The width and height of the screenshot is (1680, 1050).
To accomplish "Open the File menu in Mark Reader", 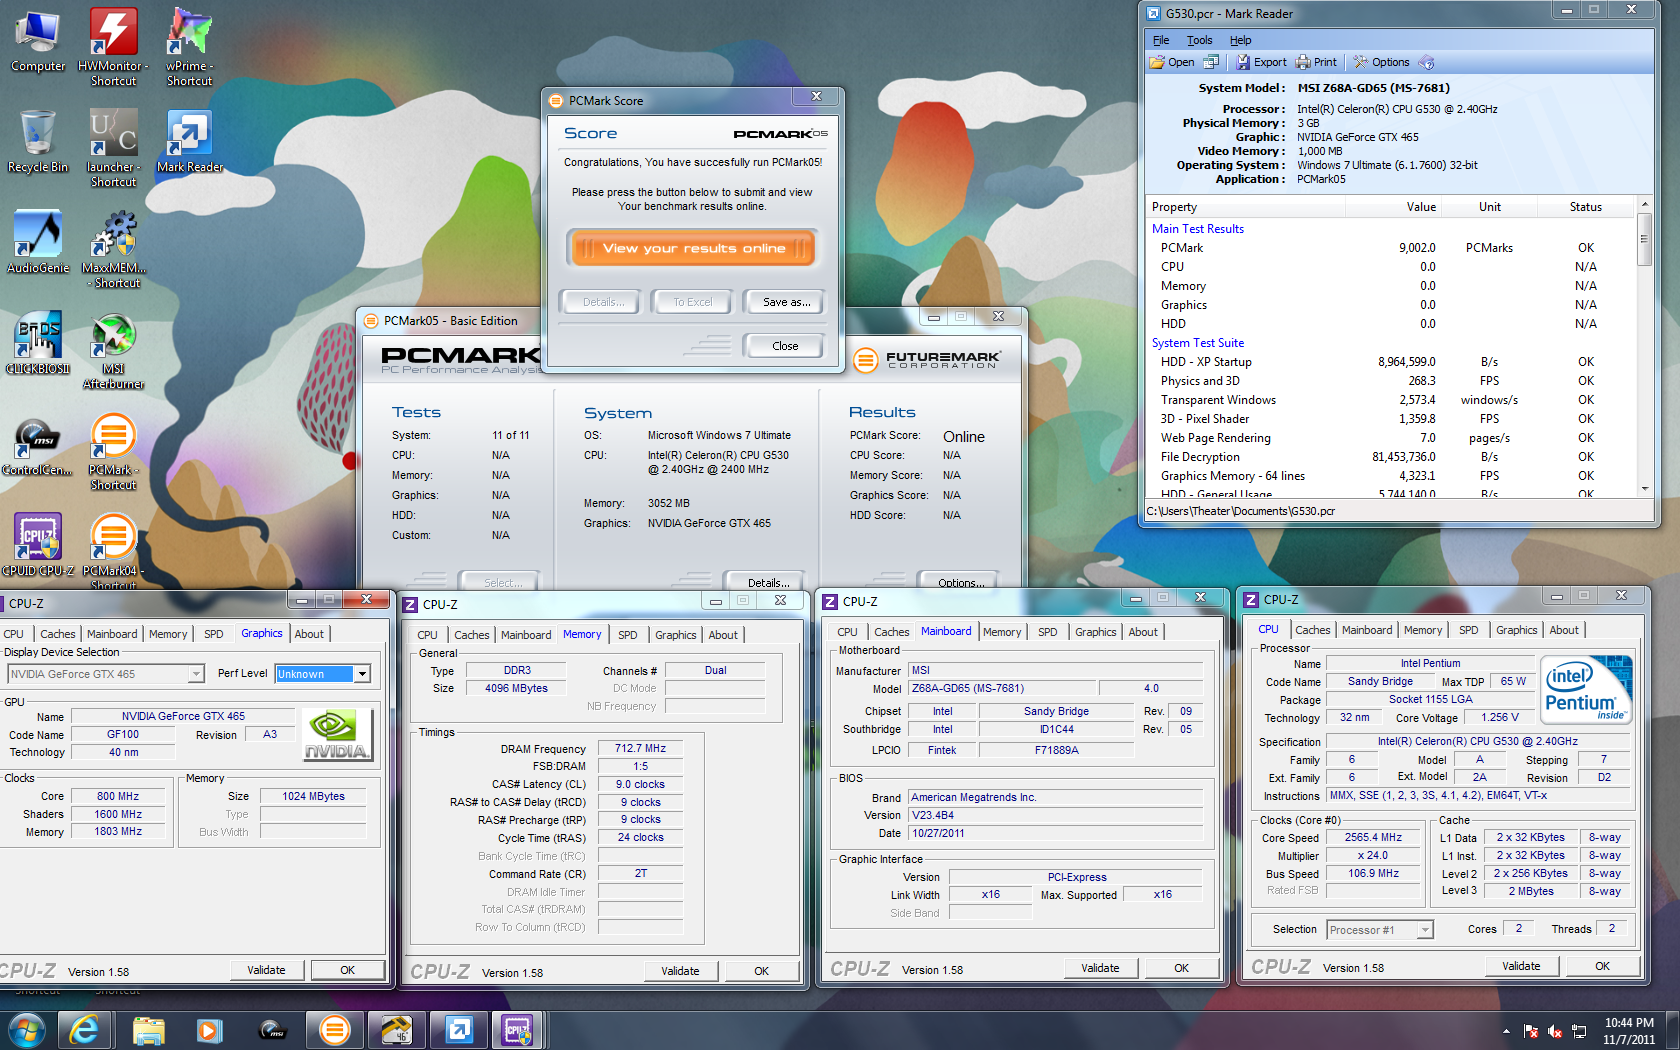I will click(x=1161, y=40).
